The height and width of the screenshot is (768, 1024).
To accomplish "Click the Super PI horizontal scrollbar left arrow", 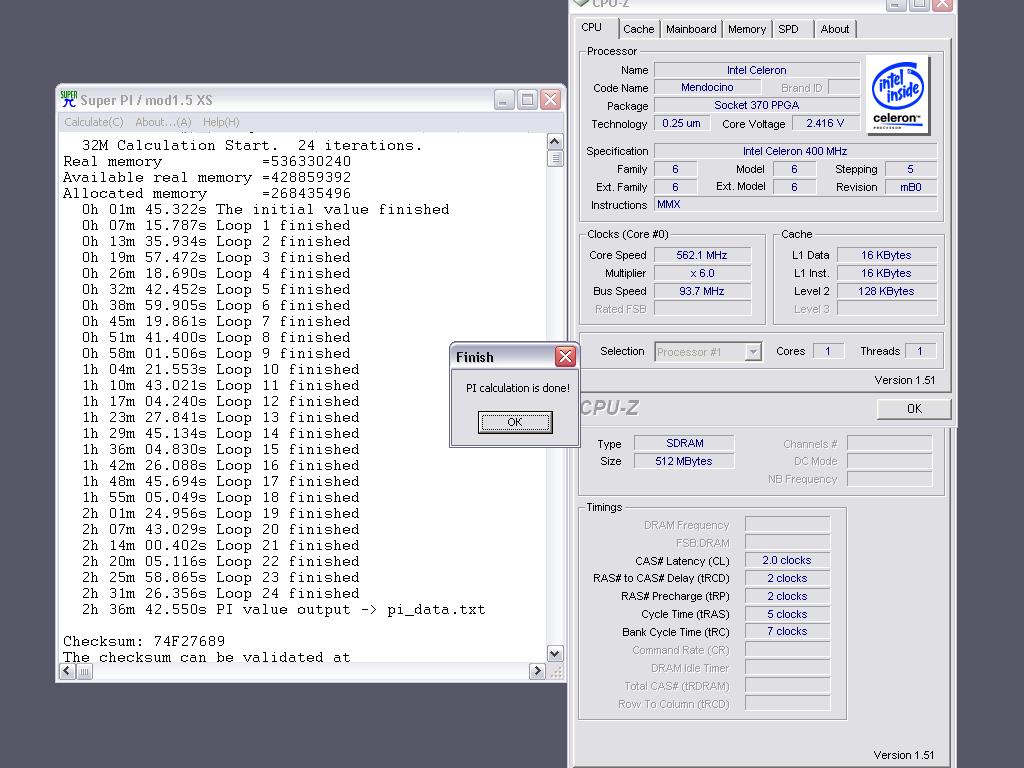I will (67, 671).
